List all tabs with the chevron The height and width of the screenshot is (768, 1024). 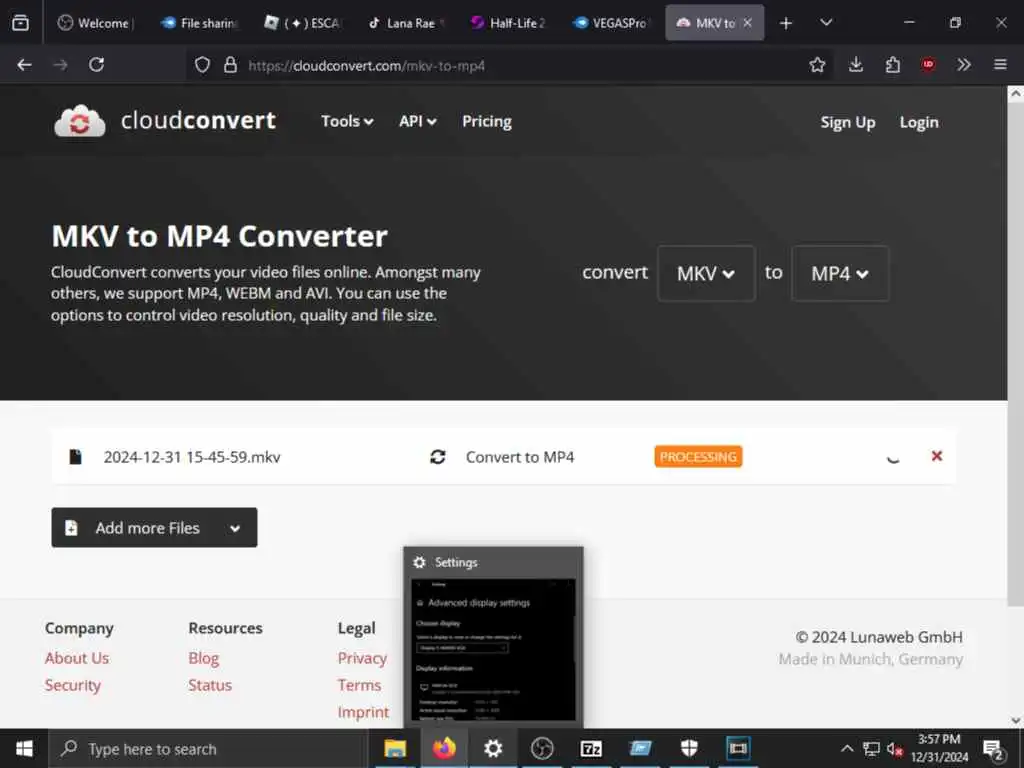click(x=826, y=23)
